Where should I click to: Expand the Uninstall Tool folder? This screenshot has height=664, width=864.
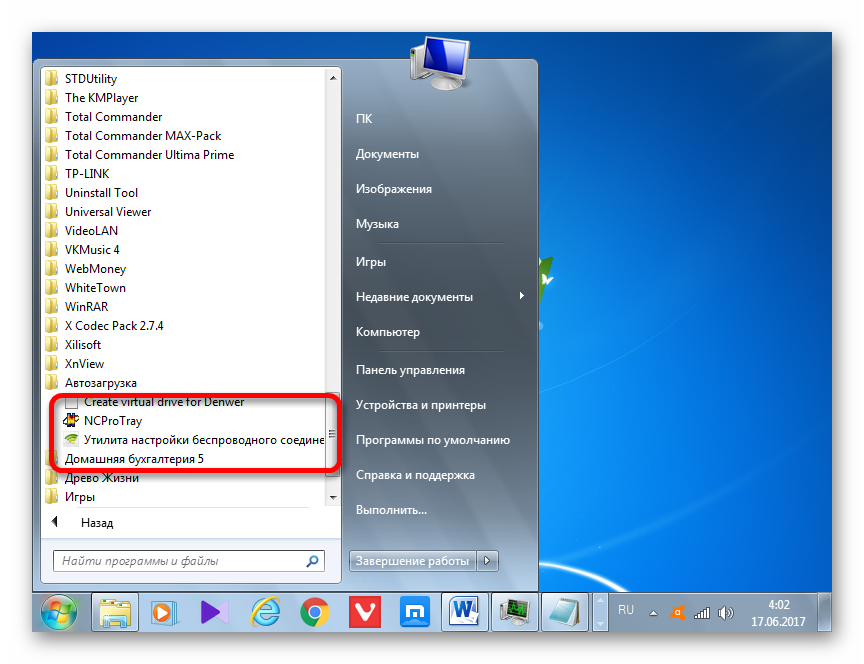click(91, 193)
